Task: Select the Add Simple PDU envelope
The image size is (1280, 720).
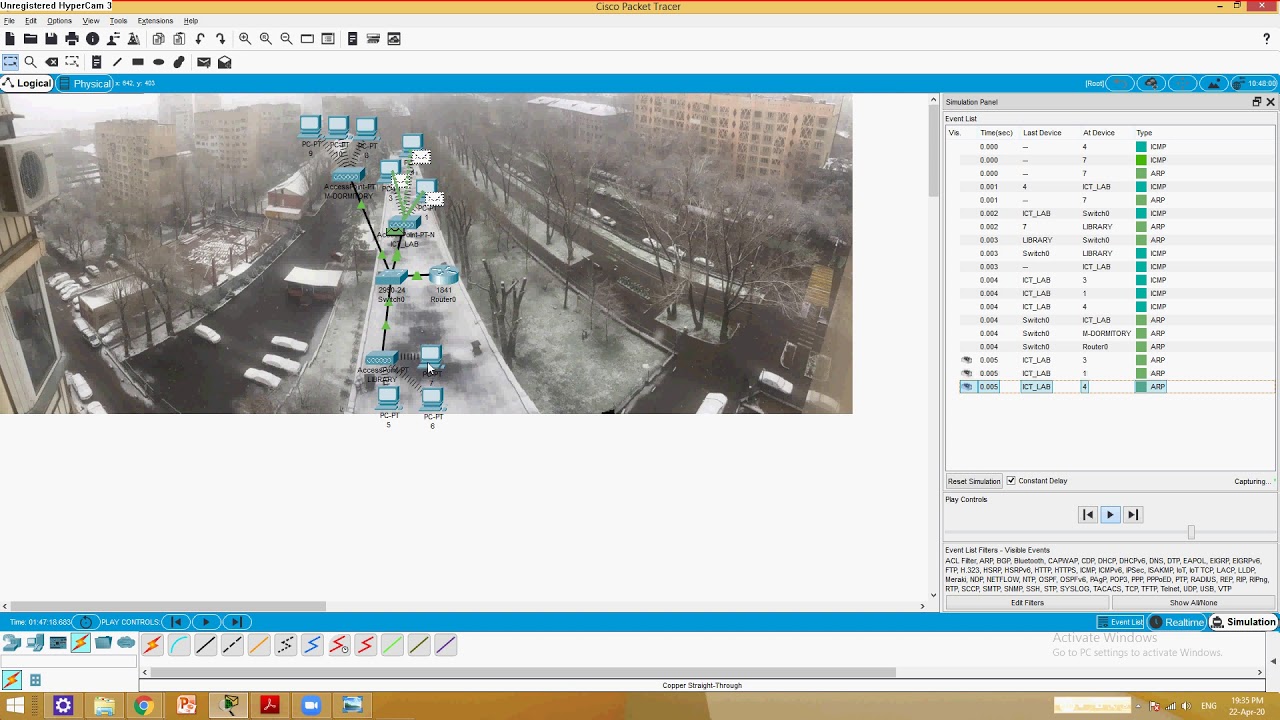Action: coord(204,62)
